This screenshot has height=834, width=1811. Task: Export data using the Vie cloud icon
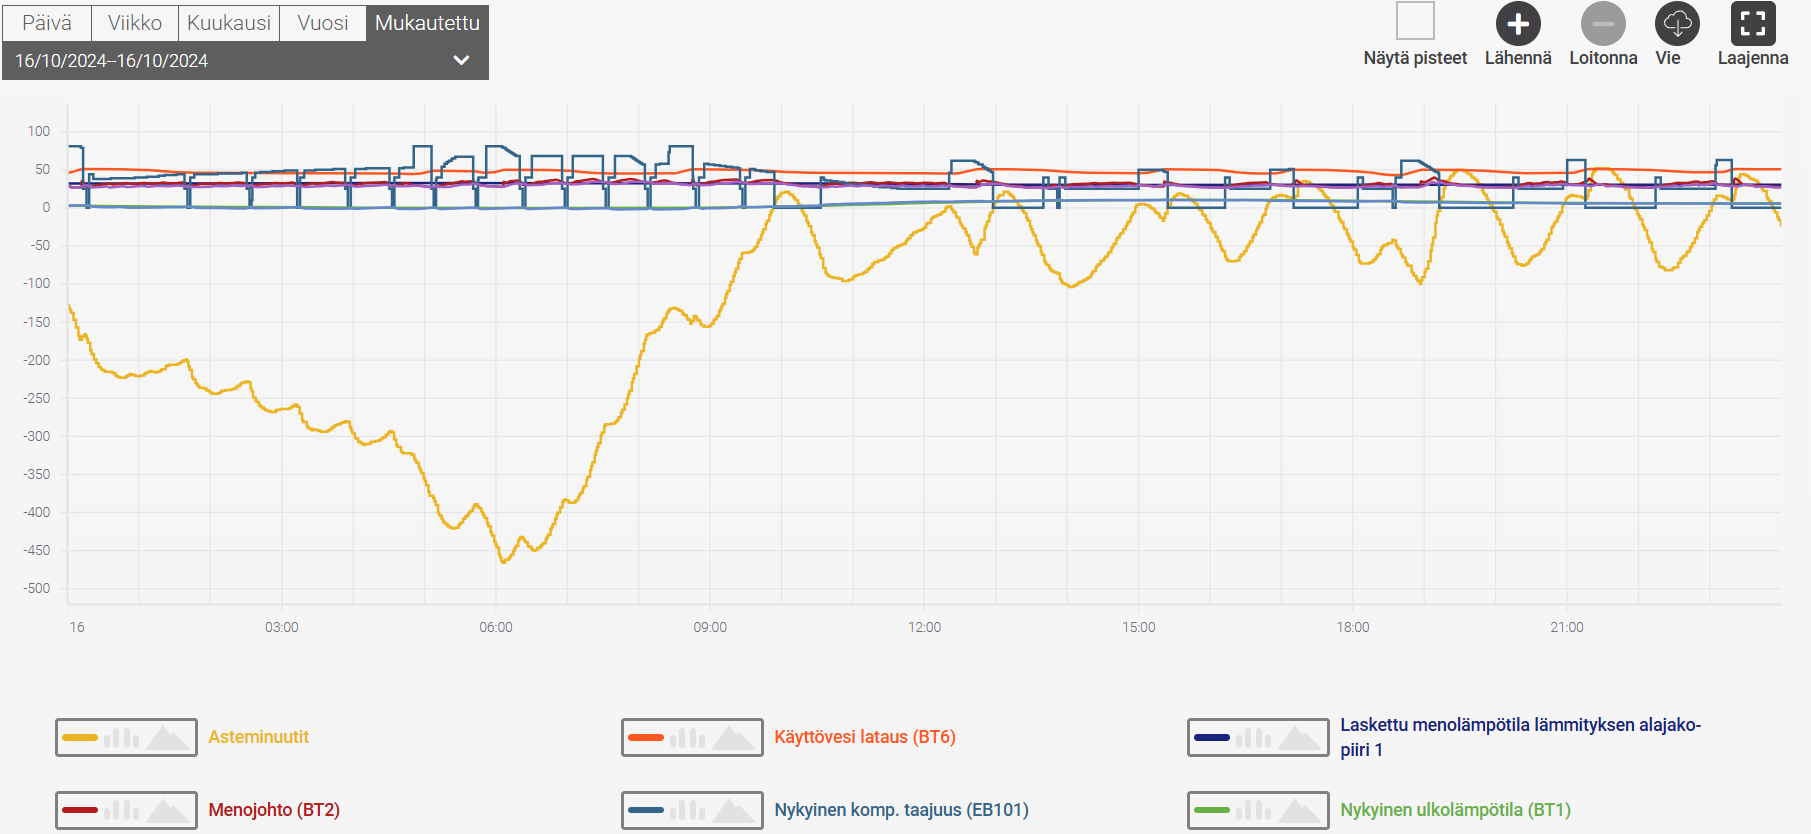coord(1677,24)
